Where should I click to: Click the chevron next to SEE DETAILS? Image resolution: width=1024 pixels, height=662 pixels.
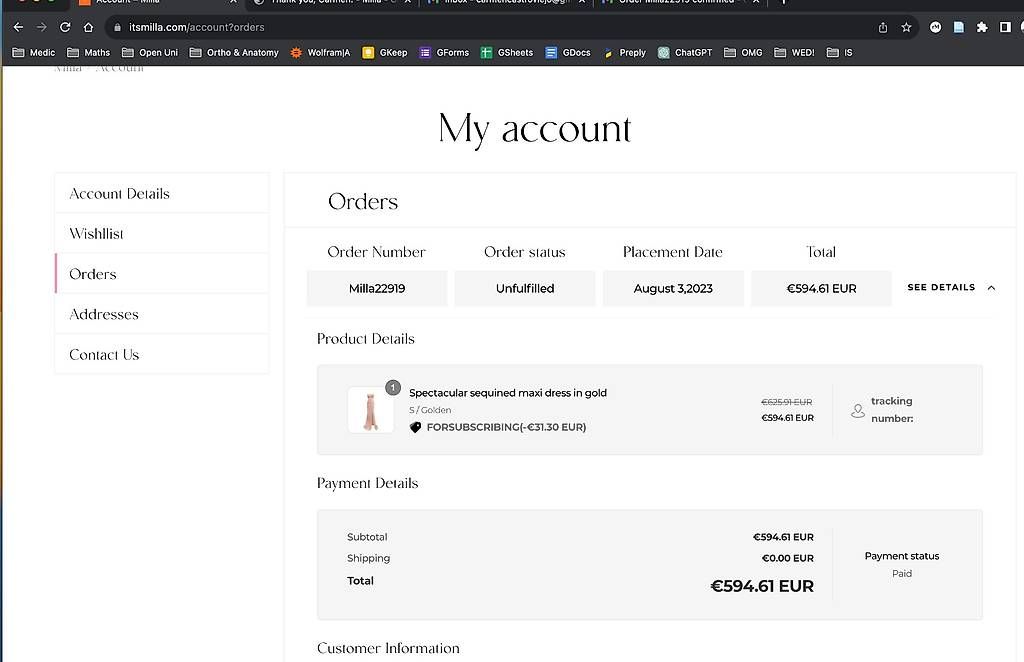tap(991, 287)
